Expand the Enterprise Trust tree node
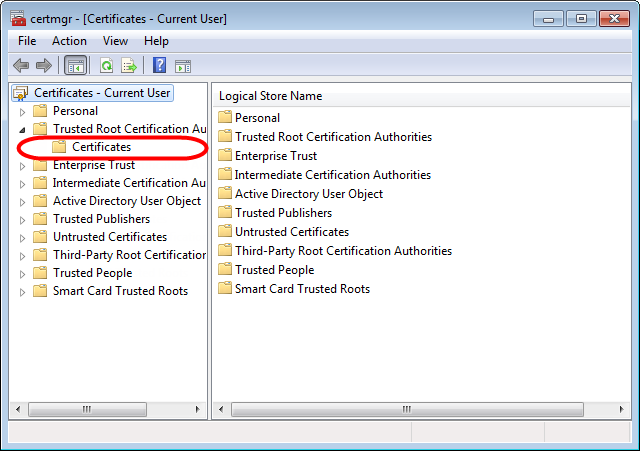Viewport: 640px width, 451px height. (x=23, y=165)
